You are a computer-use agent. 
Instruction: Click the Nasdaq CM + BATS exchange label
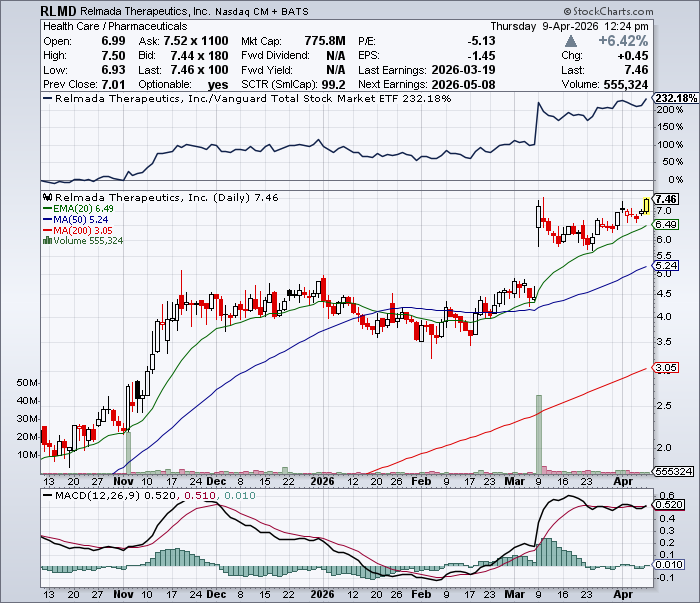pyautogui.click(x=262, y=12)
